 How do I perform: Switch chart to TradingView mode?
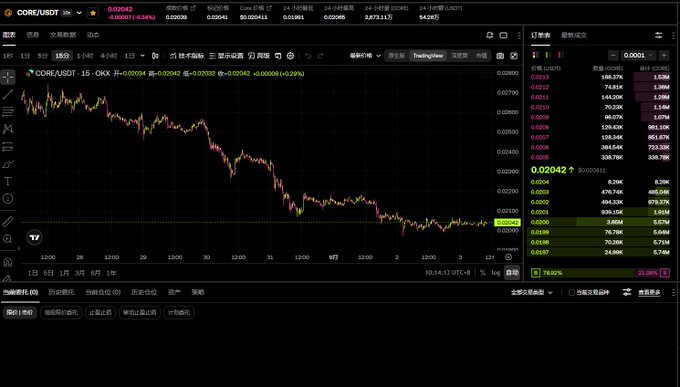pos(428,56)
